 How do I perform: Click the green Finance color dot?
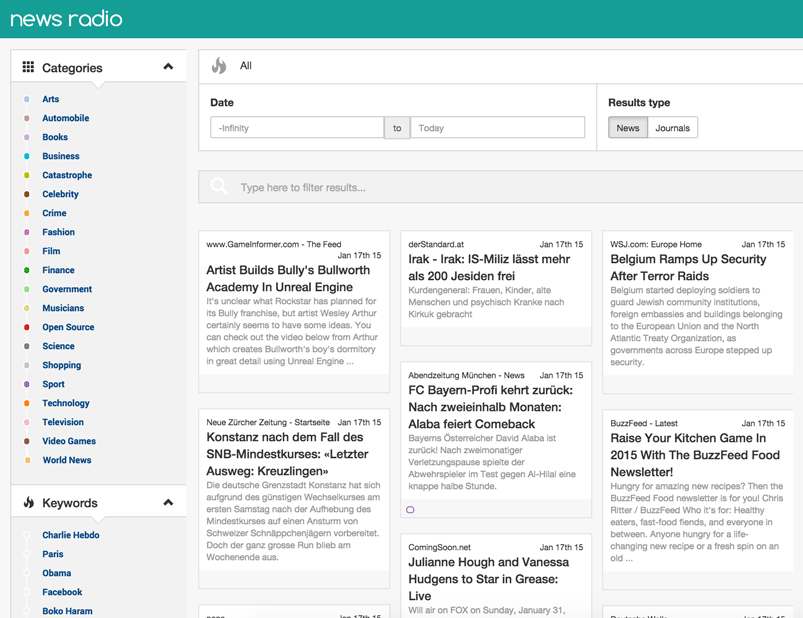pyautogui.click(x=27, y=270)
